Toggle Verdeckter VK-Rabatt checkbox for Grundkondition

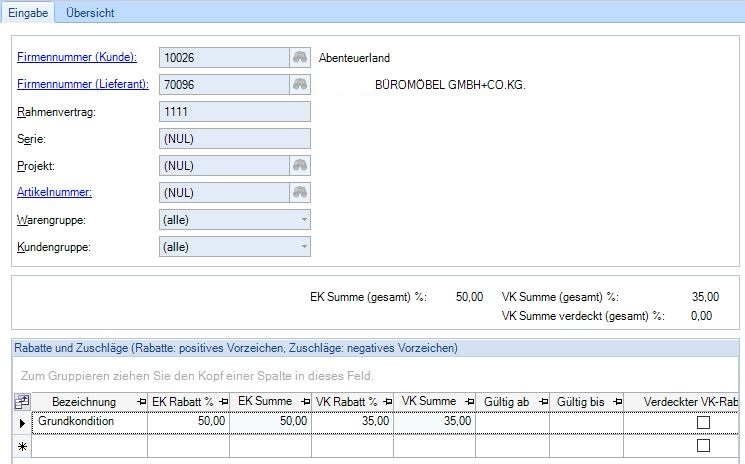[x=702, y=423]
